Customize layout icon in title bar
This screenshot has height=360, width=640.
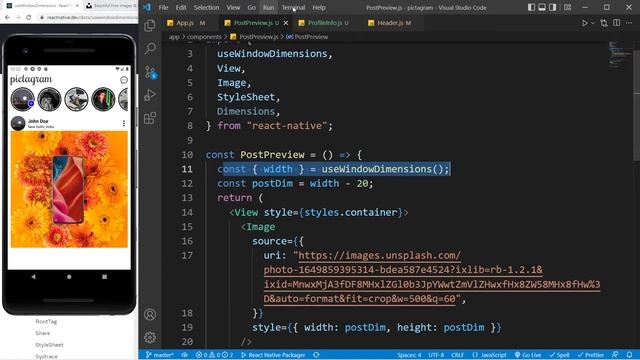567,7
